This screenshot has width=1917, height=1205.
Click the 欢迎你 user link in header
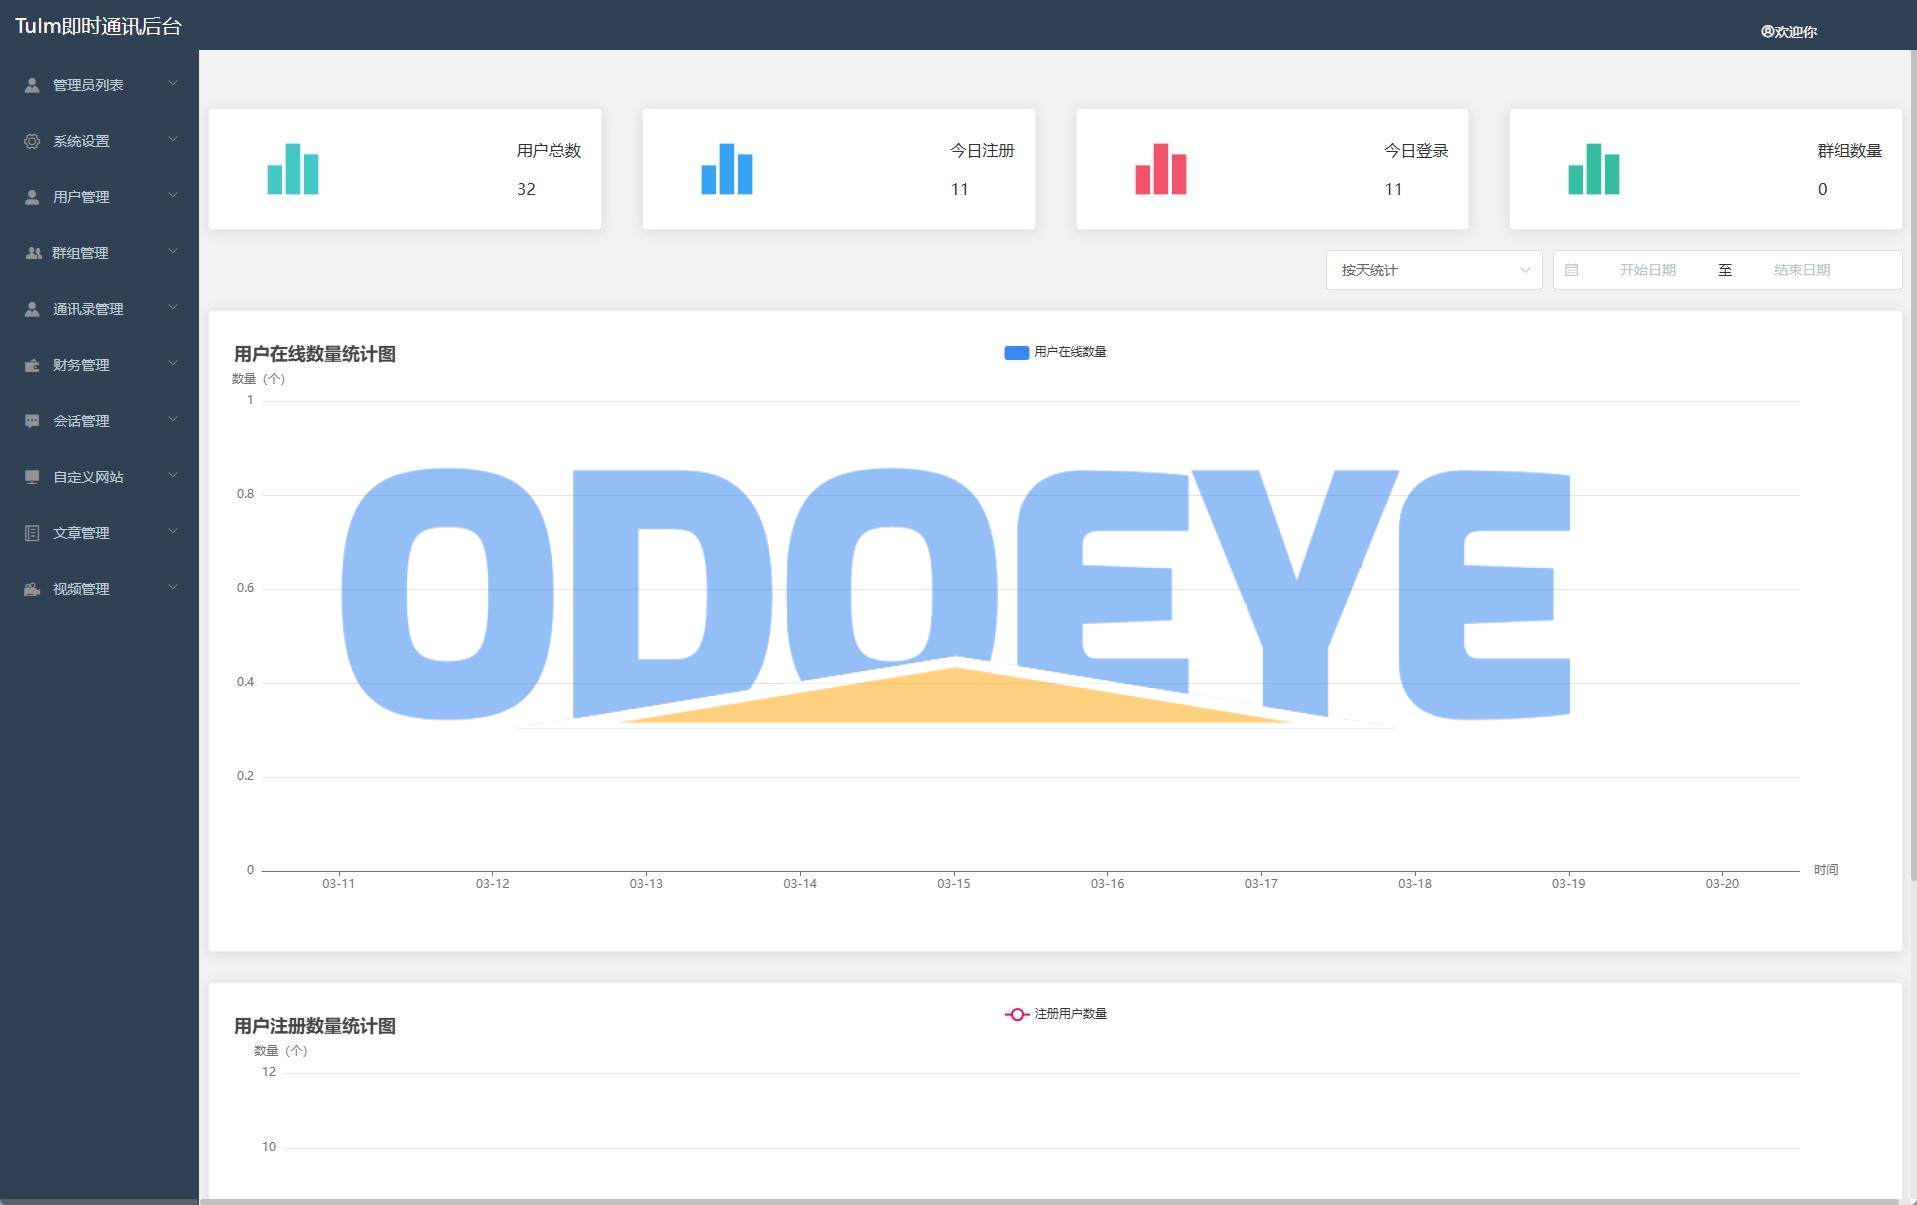point(1789,32)
